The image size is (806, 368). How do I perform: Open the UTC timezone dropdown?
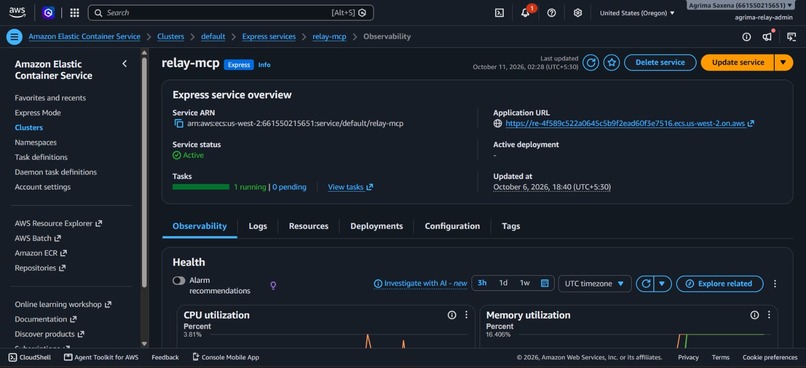pos(595,284)
